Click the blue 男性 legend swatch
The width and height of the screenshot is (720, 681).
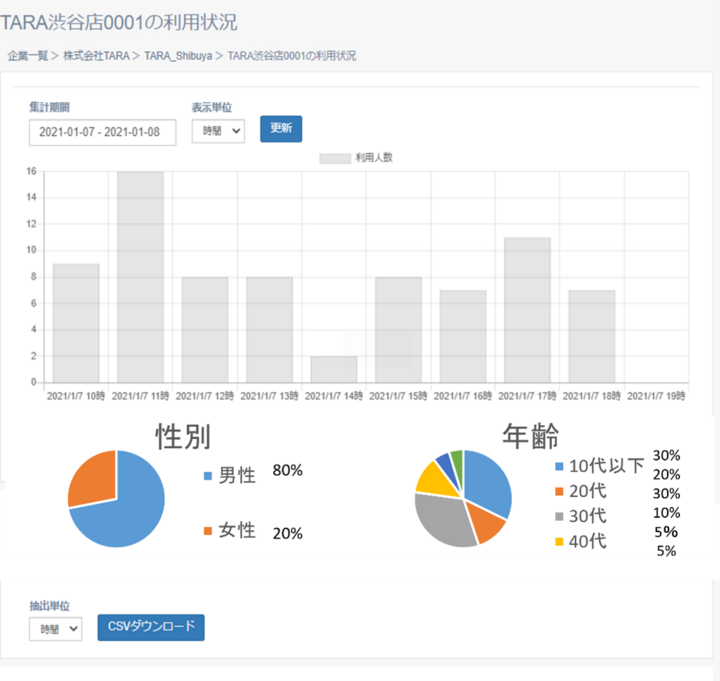point(207,476)
